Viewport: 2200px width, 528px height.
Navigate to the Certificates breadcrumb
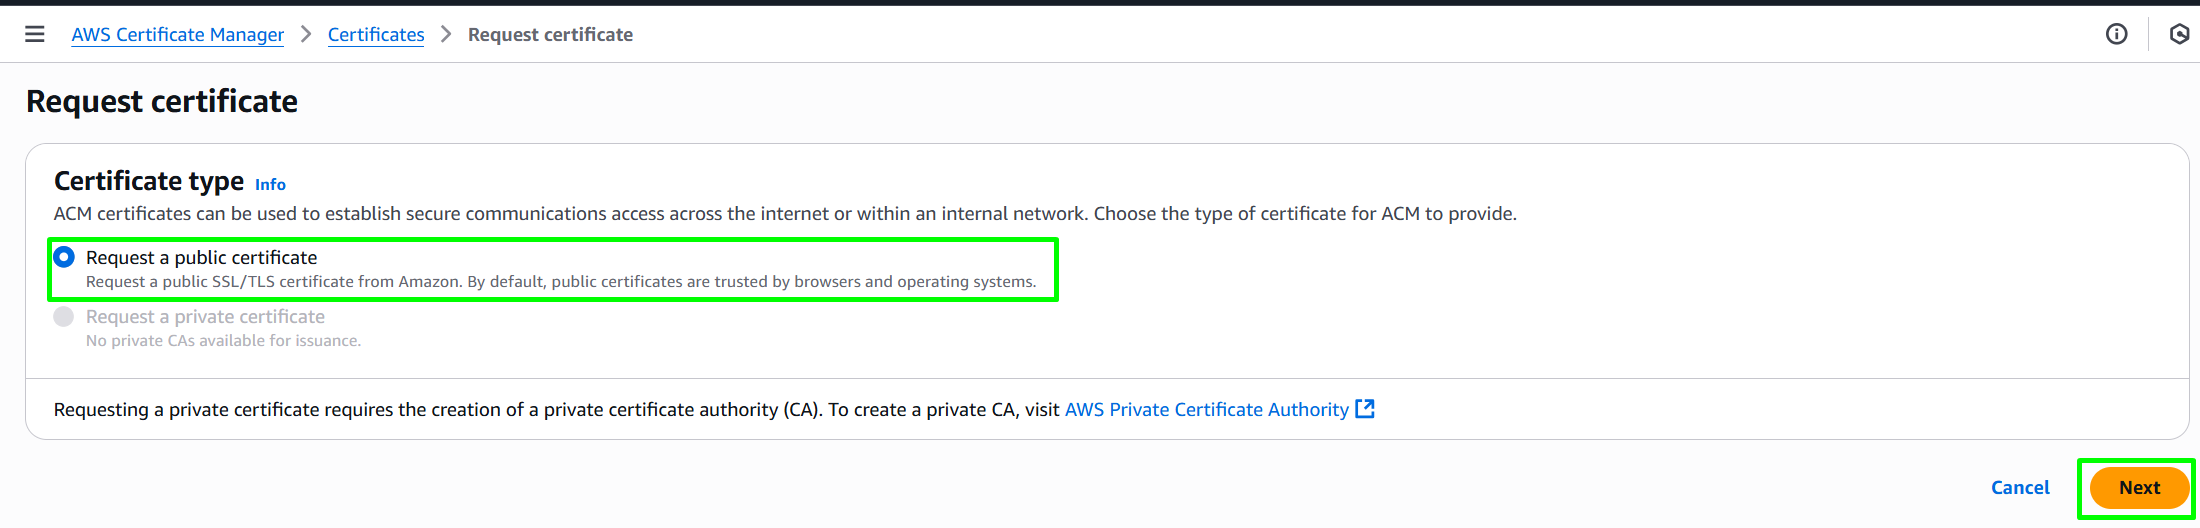click(376, 34)
